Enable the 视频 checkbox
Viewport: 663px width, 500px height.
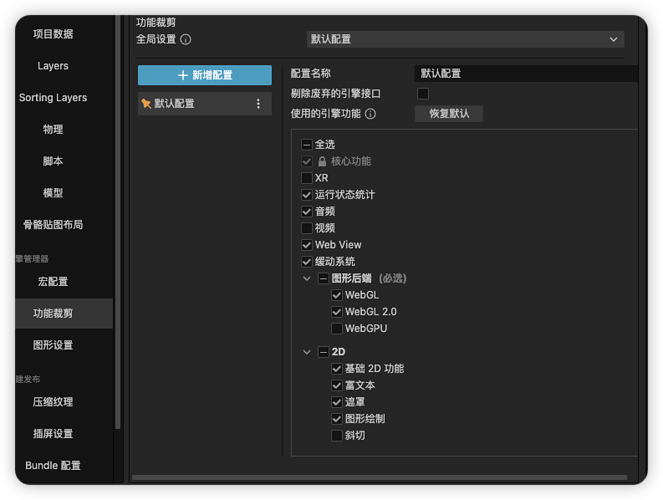click(x=307, y=228)
